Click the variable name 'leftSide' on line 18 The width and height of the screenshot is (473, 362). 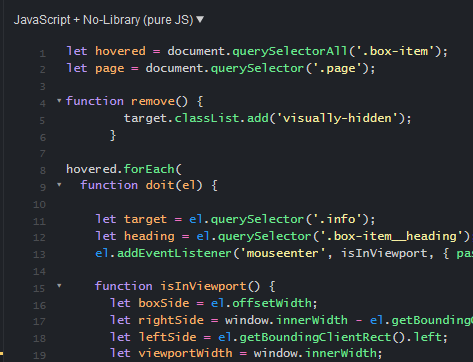click(x=167, y=337)
